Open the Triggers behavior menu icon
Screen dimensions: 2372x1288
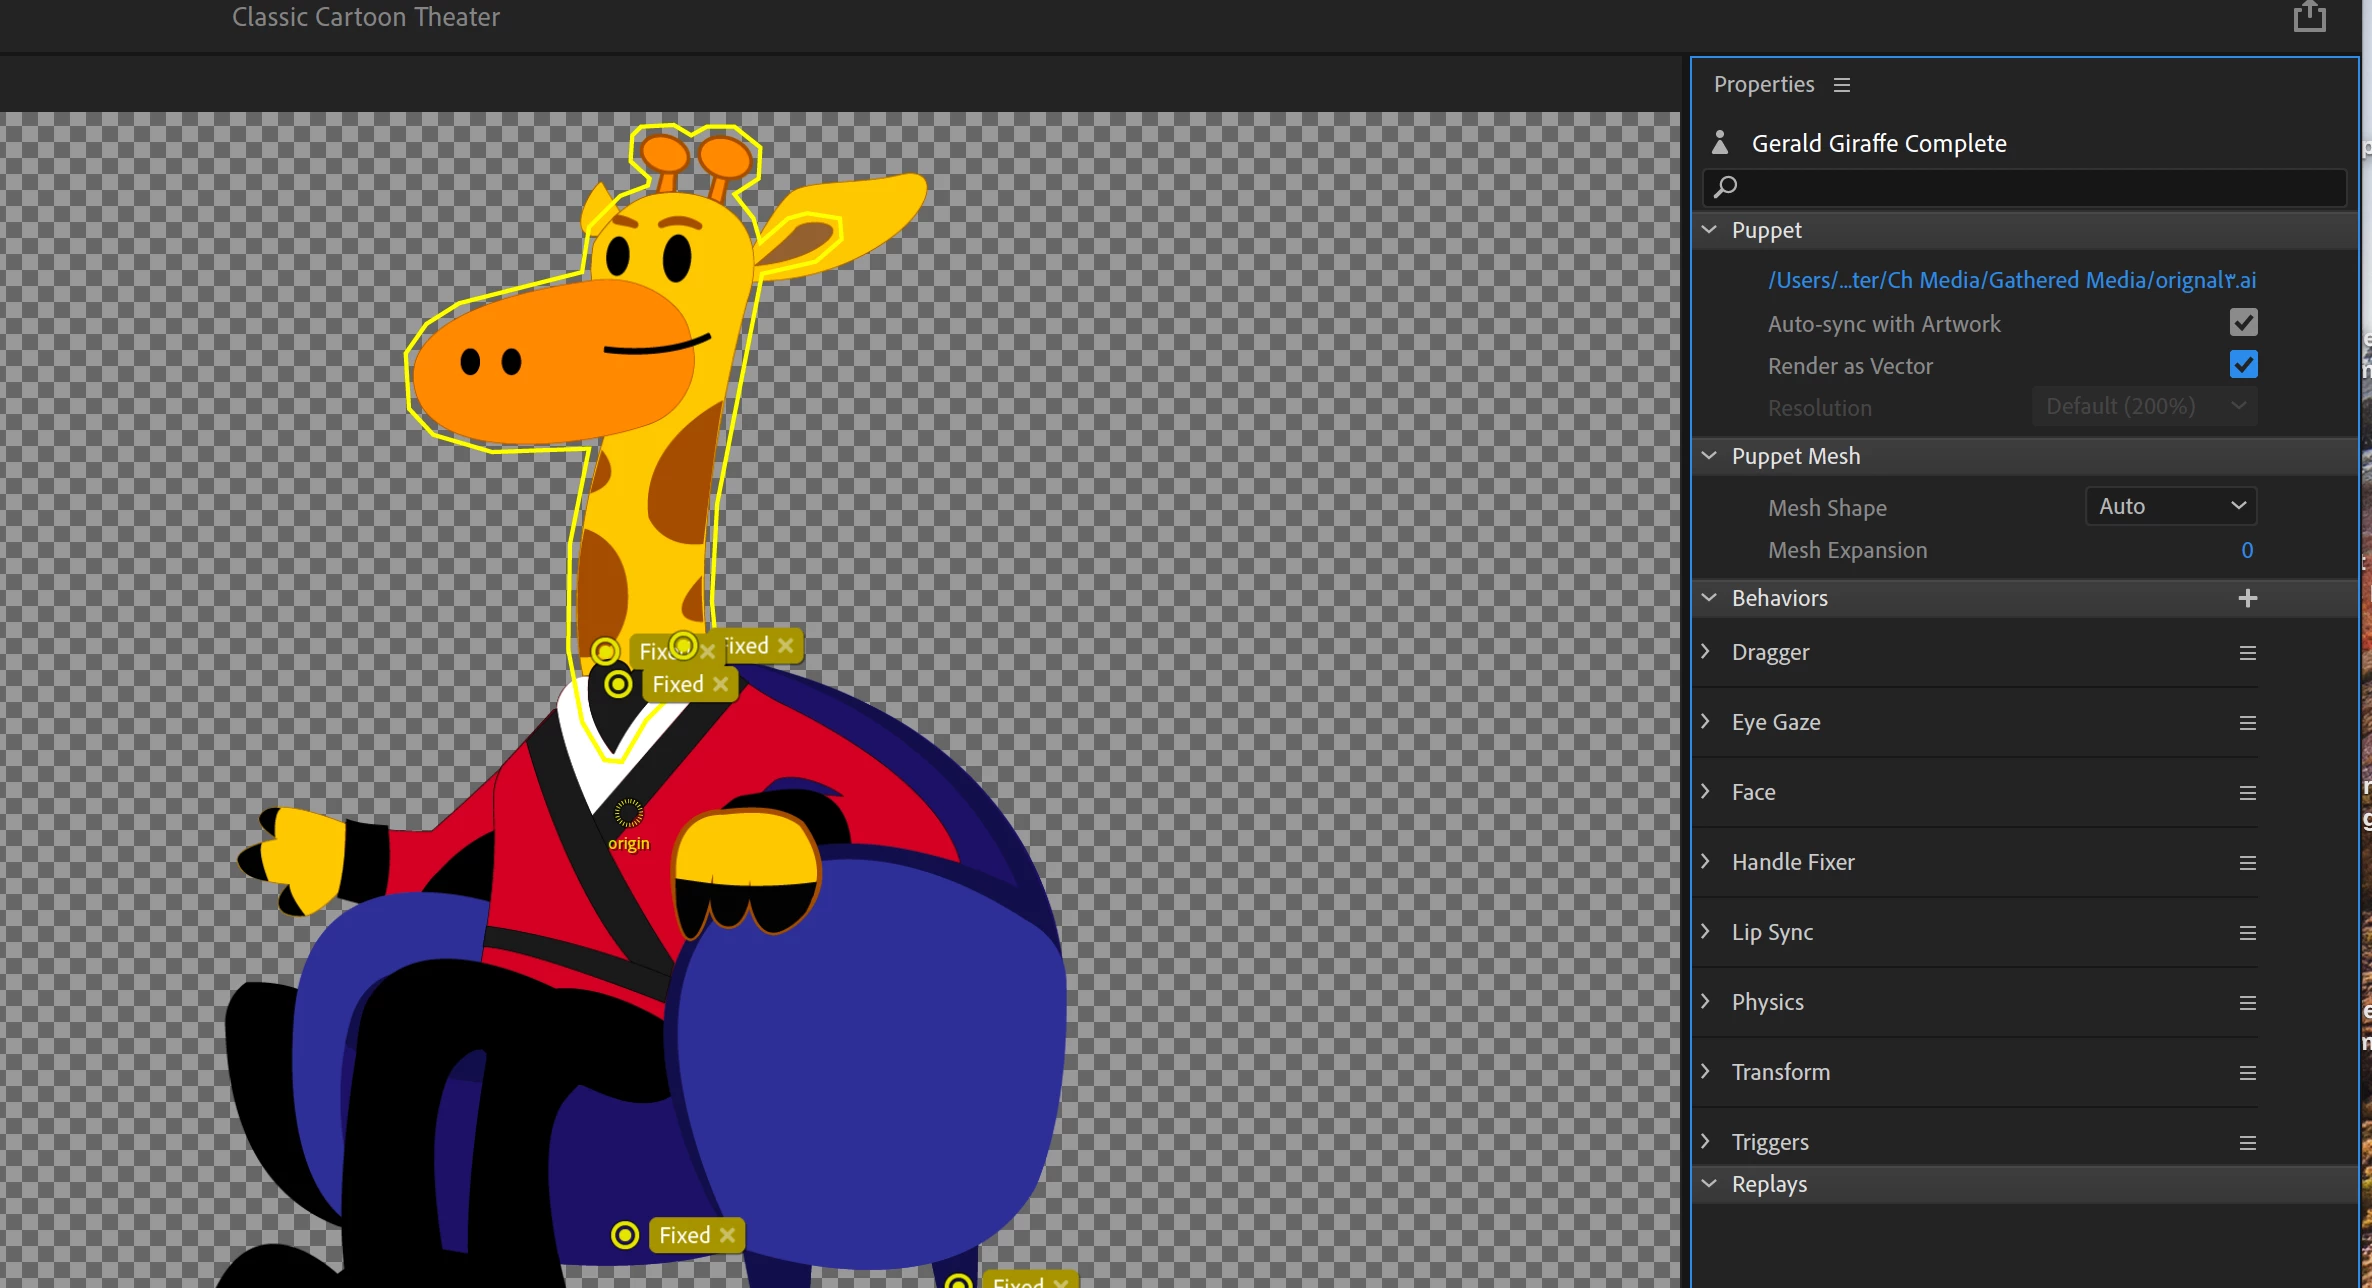[2247, 1143]
